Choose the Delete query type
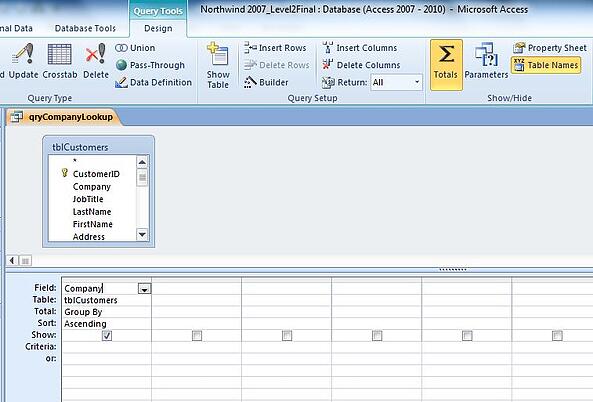This screenshot has width=593, height=402. (x=96, y=61)
